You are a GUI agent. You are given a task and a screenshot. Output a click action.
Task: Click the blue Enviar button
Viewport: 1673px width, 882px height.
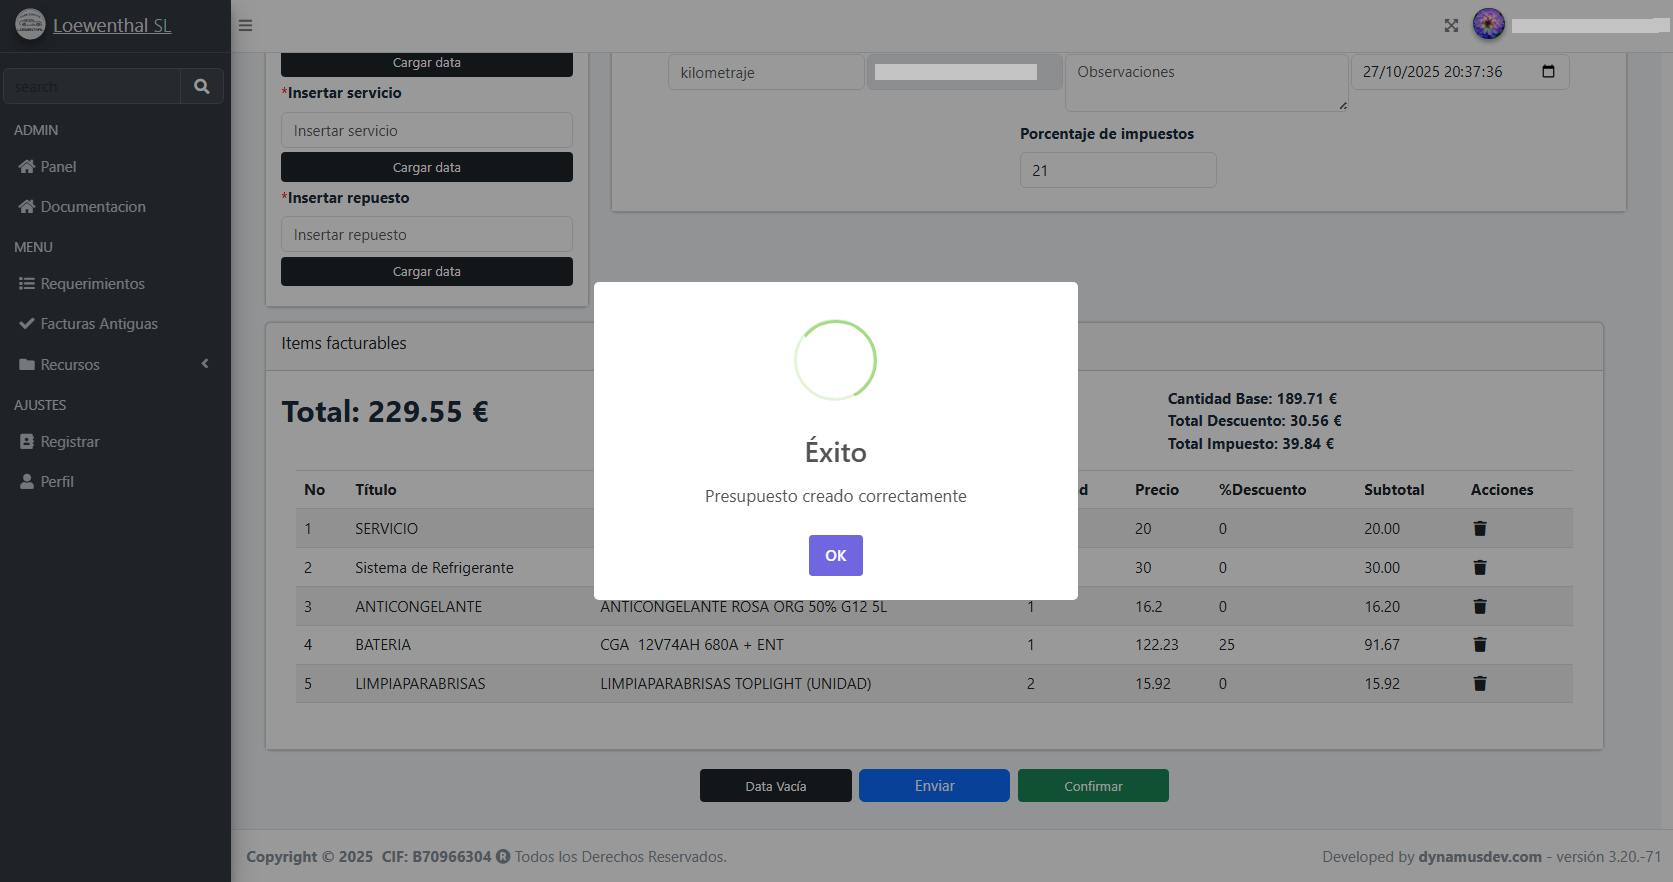click(x=934, y=786)
